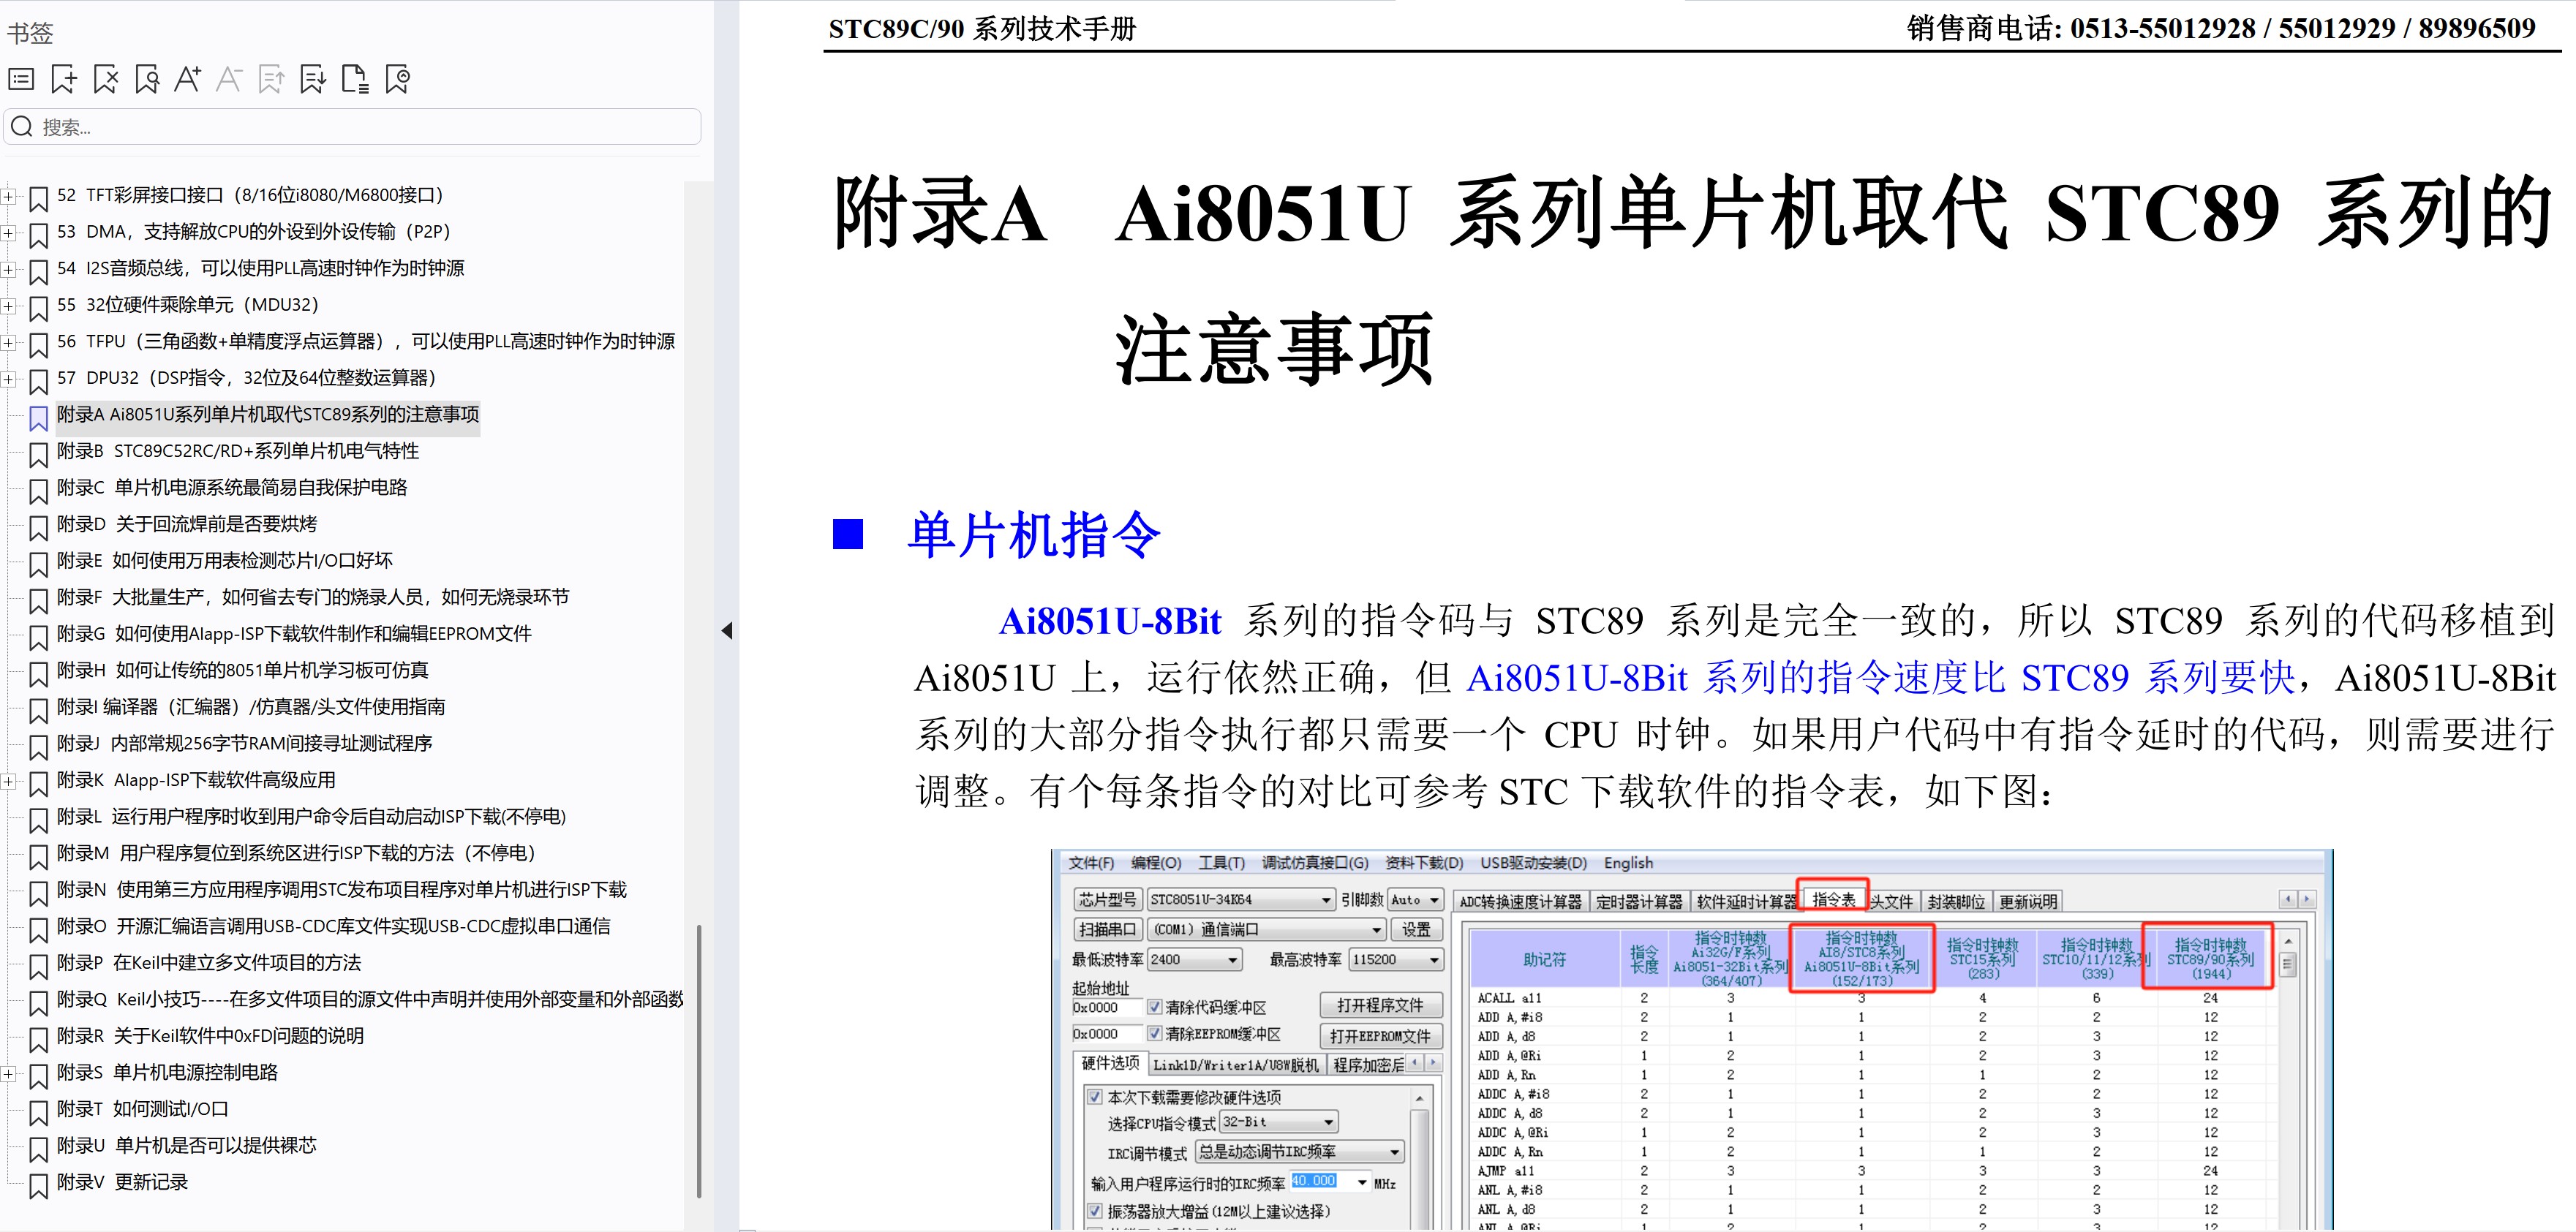The width and height of the screenshot is (2576, 1232).
Task: Click the bookmark panel vertical scrollbar
Action: (x=698, y=1060)
